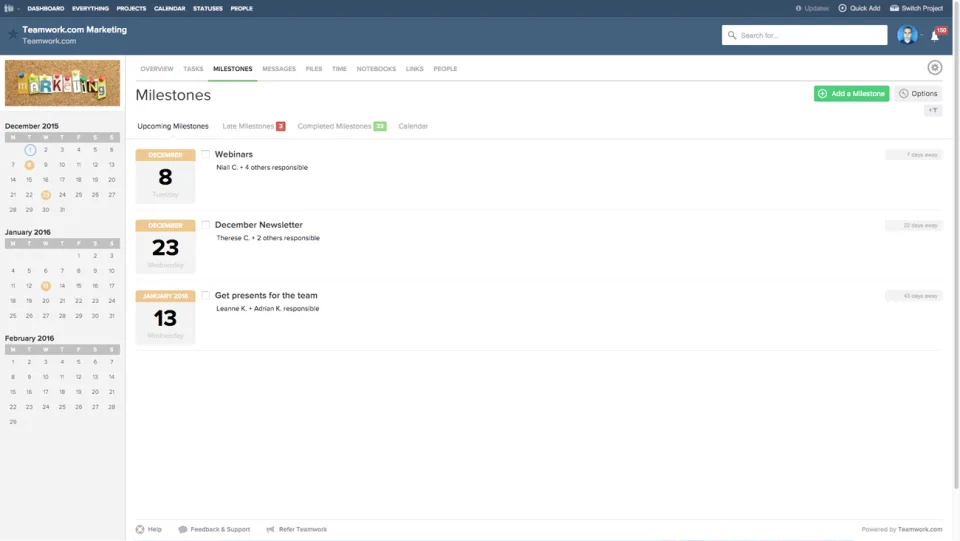
Task: Mark the Webinars milestone complete
Action: click(x=205, y=154)
